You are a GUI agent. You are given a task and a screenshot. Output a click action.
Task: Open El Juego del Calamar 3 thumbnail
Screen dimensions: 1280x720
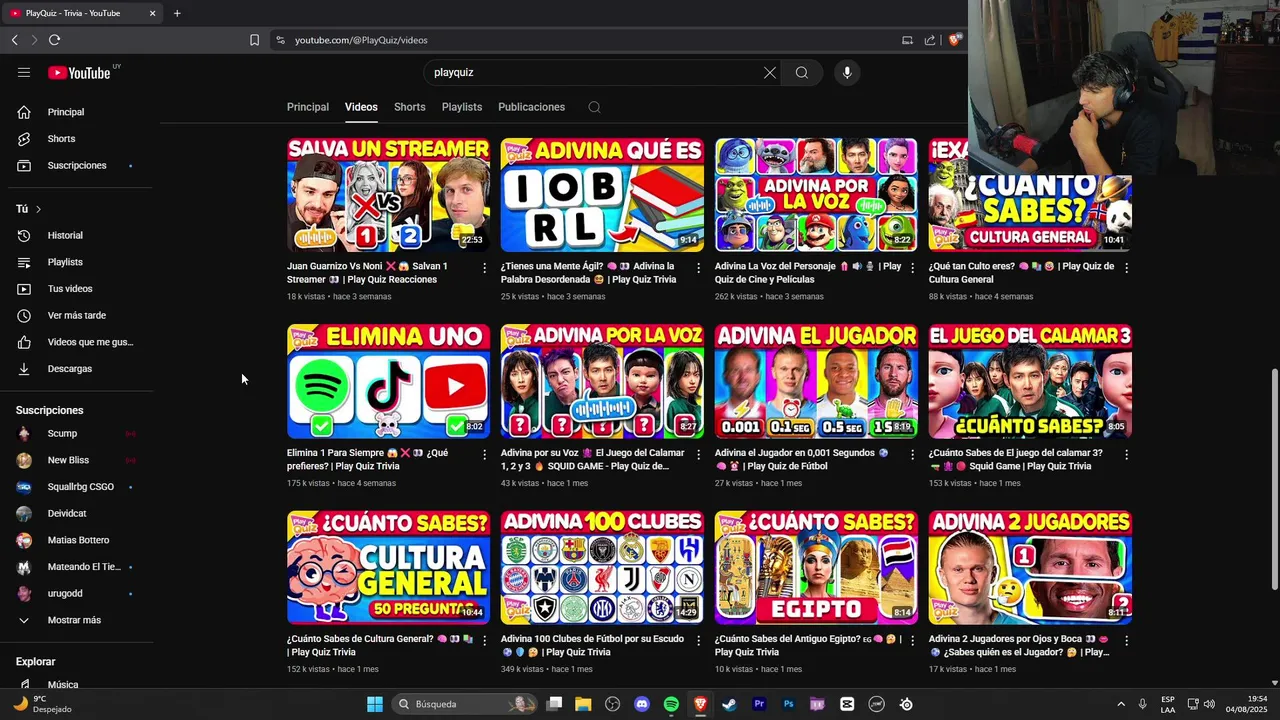[1030, 381]
